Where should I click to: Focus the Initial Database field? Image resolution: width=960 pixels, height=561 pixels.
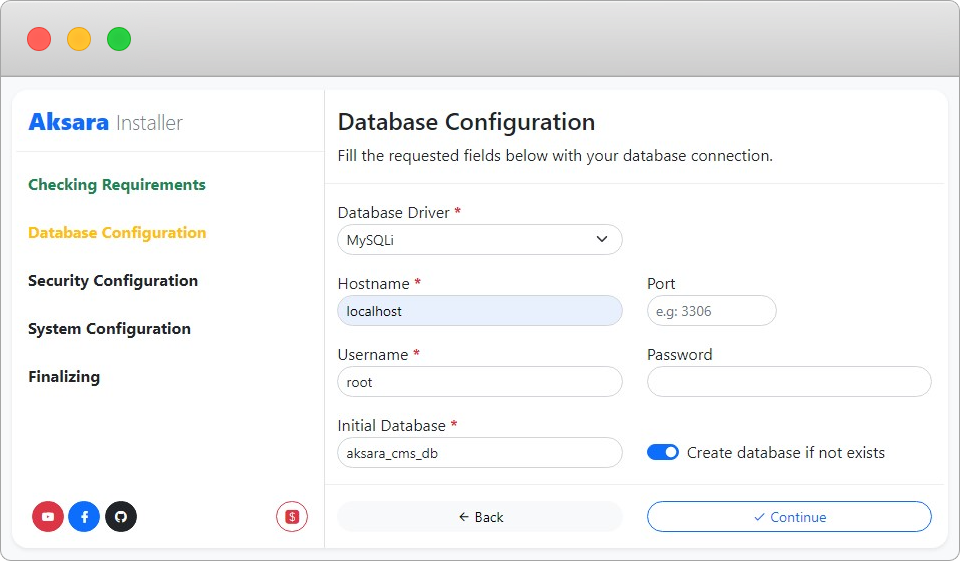click(479, 453)
